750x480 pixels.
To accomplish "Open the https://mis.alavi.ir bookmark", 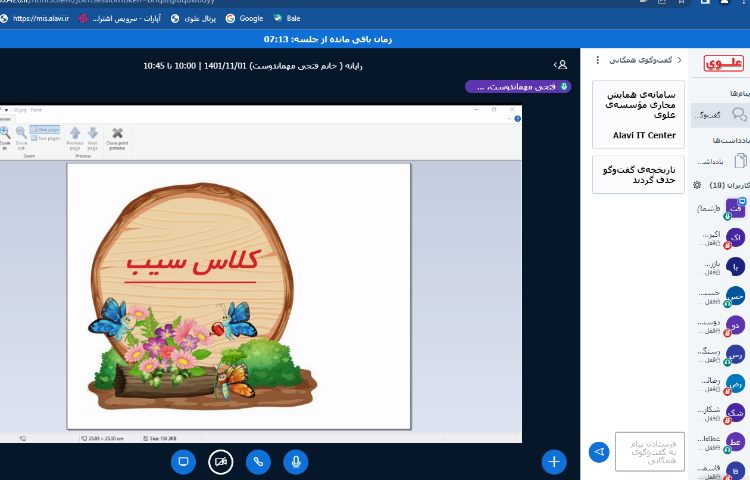I will pyautogui.click(x=34, y=18).
